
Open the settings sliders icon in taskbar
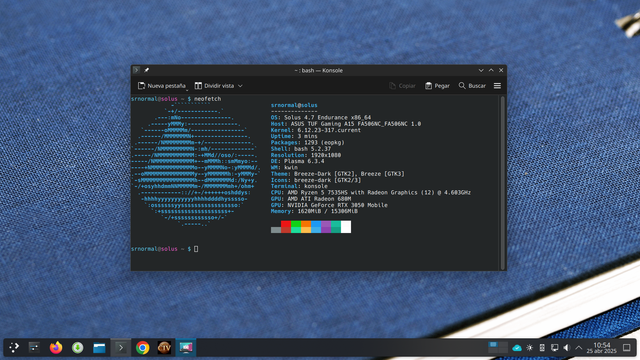(34, 348)
